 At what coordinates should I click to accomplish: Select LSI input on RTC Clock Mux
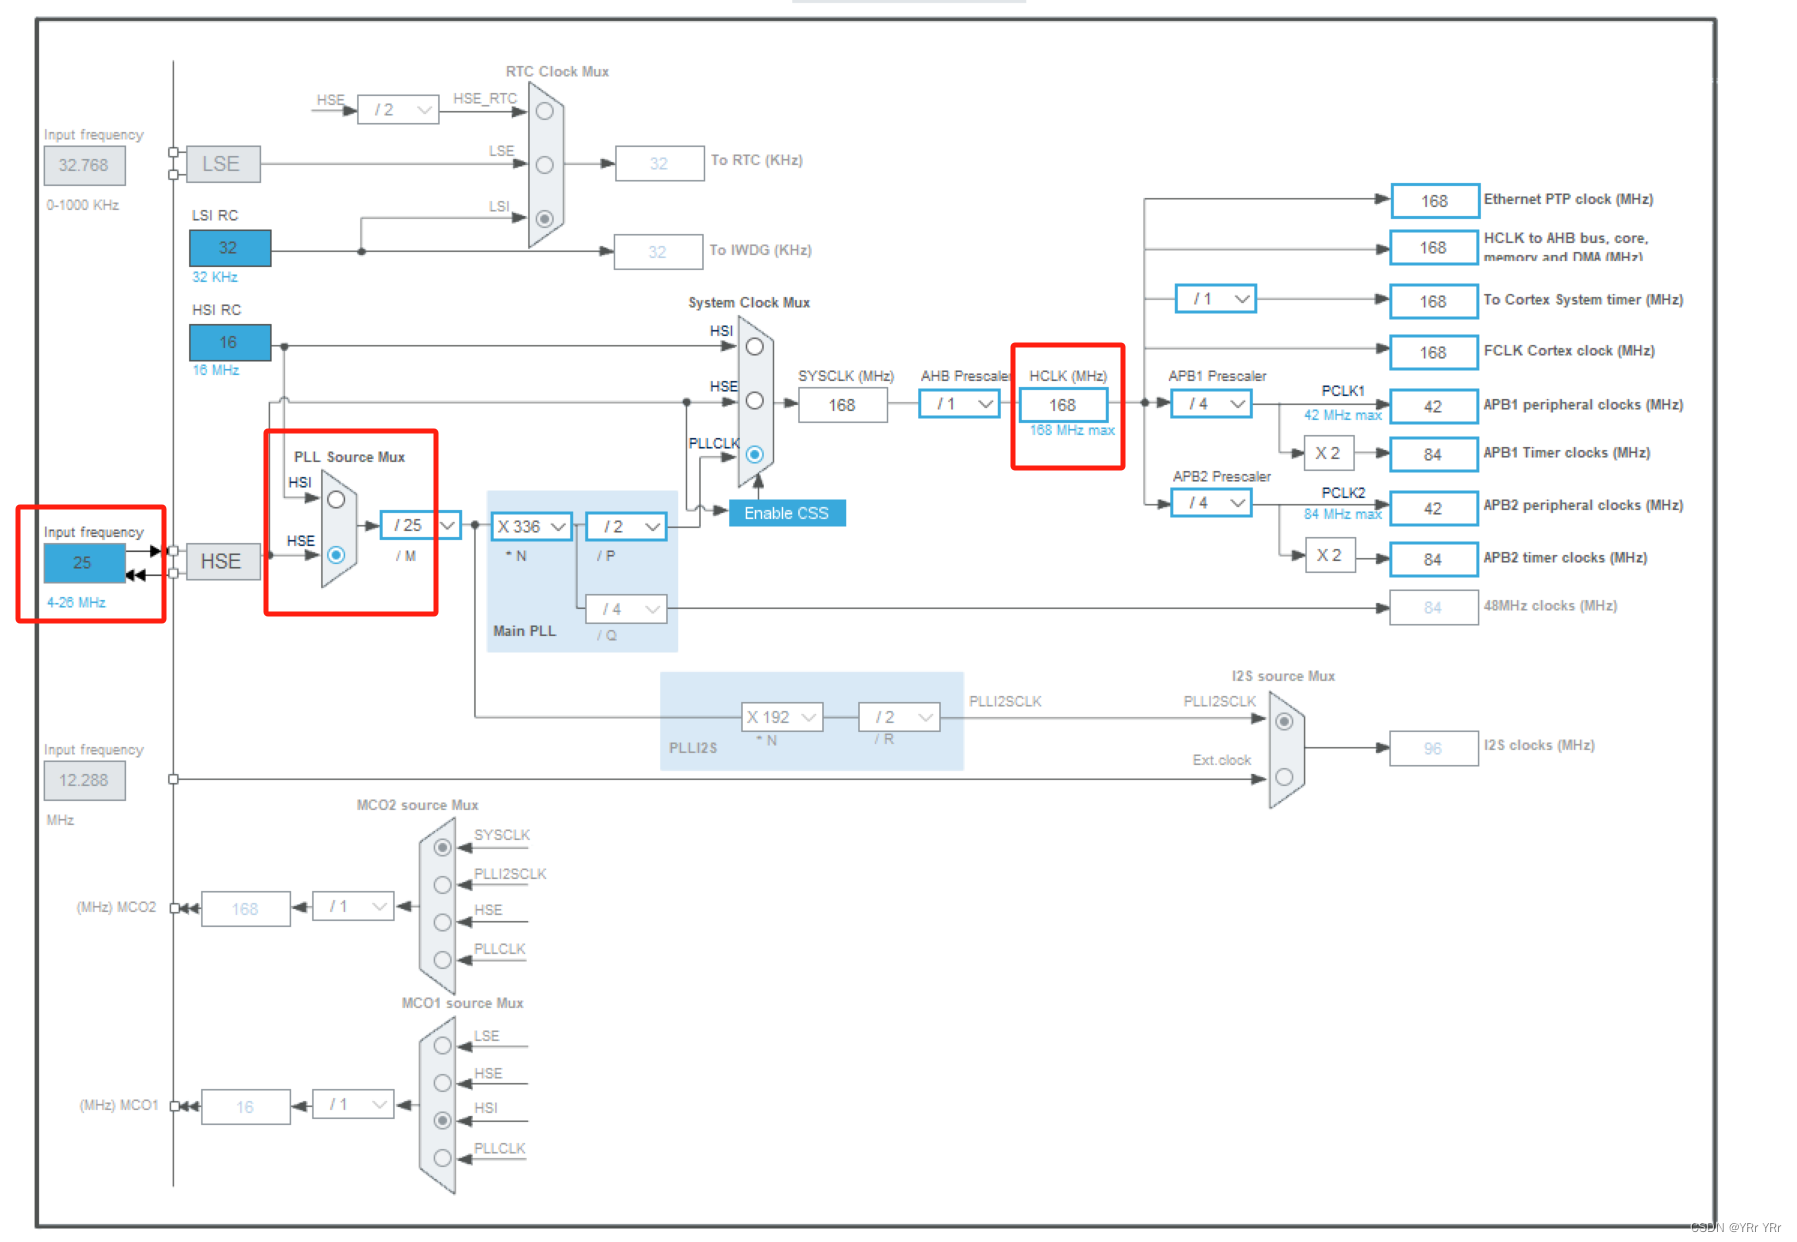point(544,218)
